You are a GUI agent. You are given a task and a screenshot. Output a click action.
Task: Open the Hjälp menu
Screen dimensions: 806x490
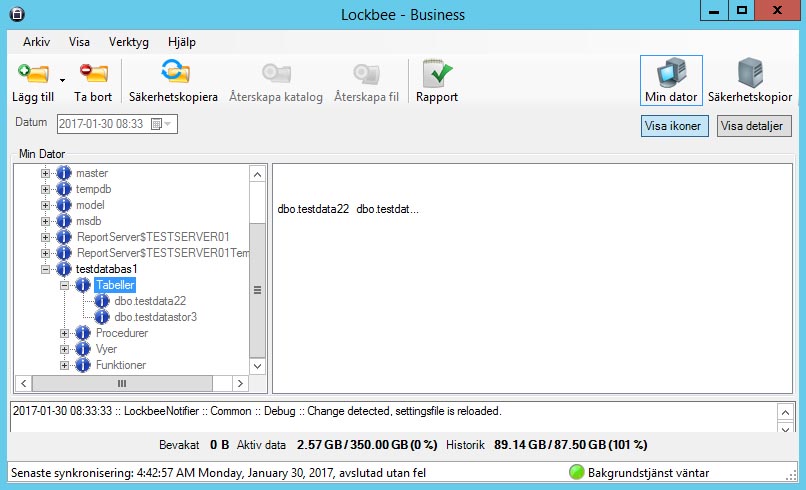coord(181,42)
